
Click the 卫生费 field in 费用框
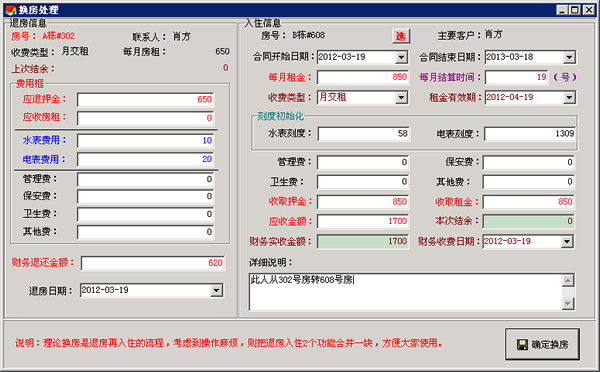click(x=145, y=214)
